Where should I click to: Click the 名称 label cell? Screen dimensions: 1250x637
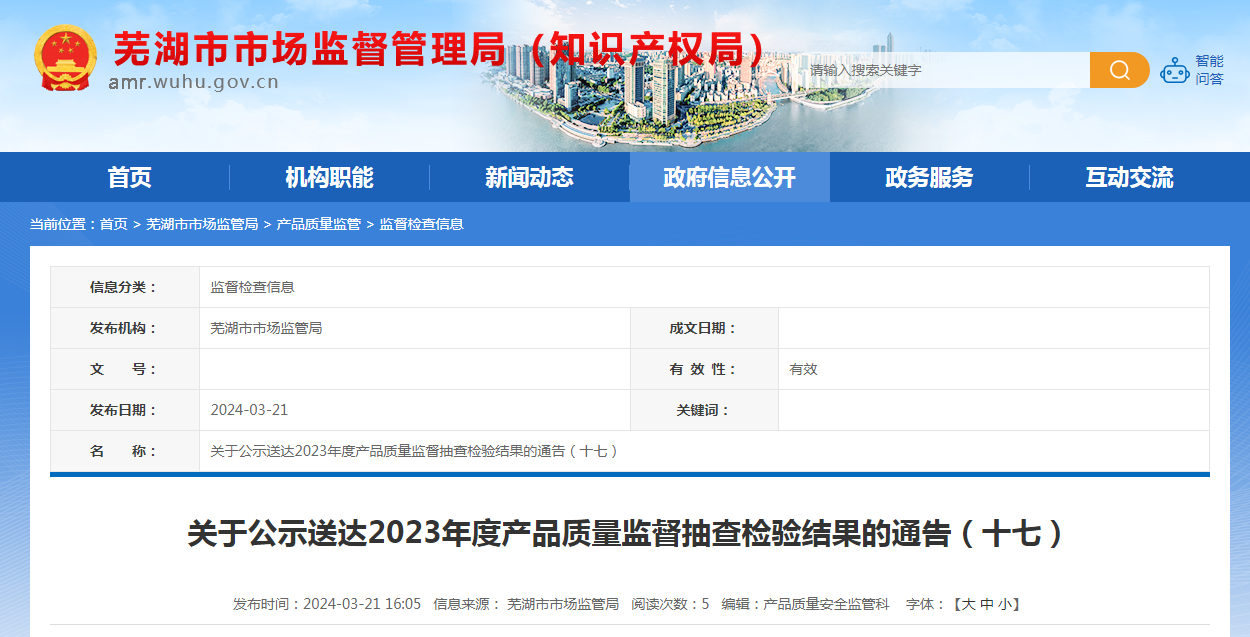pos(125,451)
